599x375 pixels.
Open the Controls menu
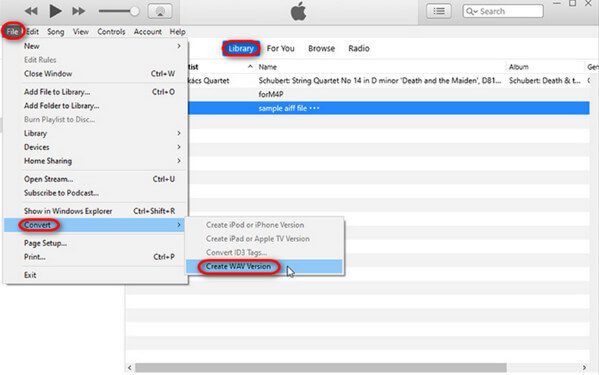(x=111, y=32)
